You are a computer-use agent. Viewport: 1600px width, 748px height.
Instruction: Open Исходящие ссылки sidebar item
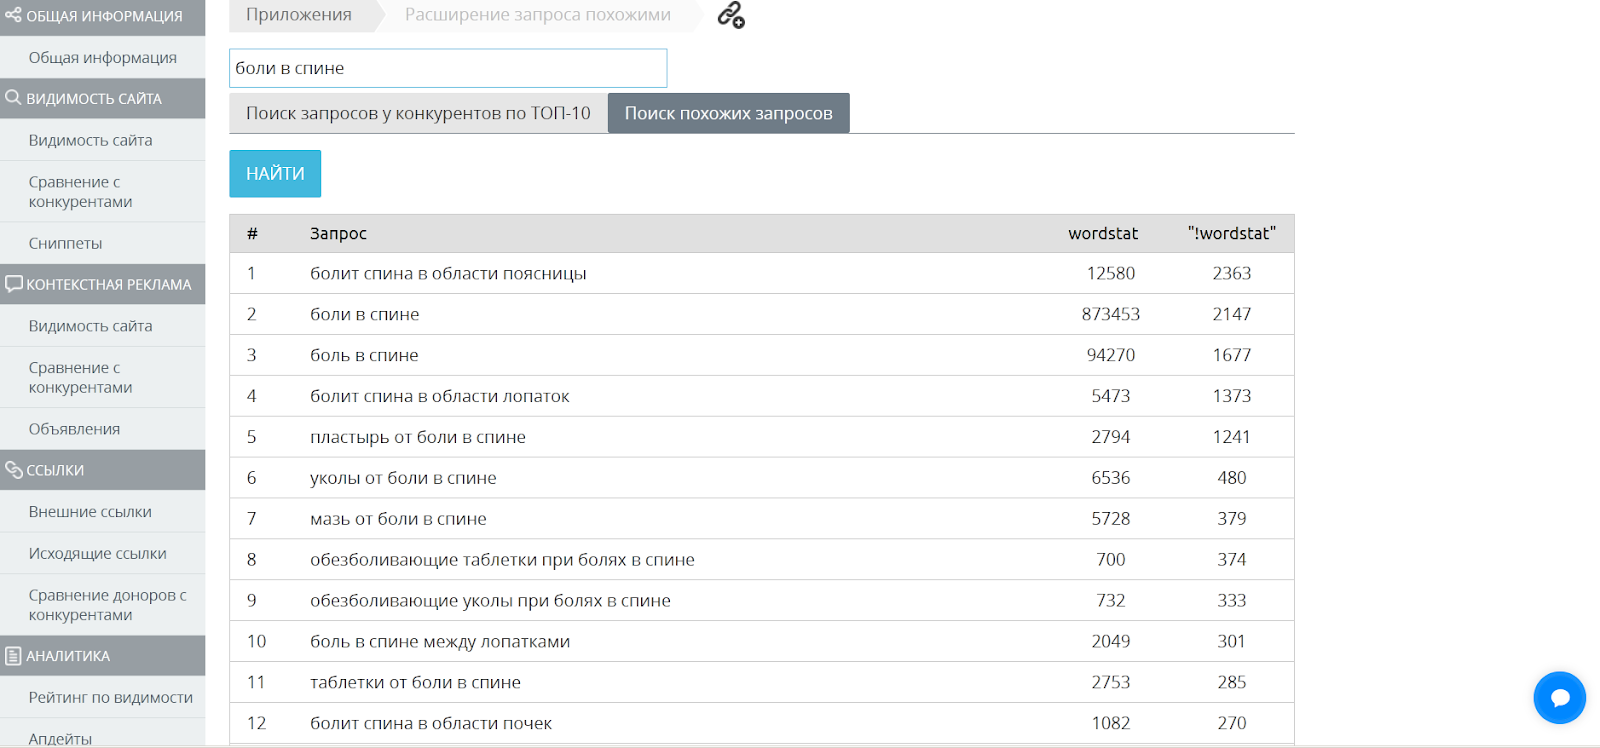[x=97, y=553]
